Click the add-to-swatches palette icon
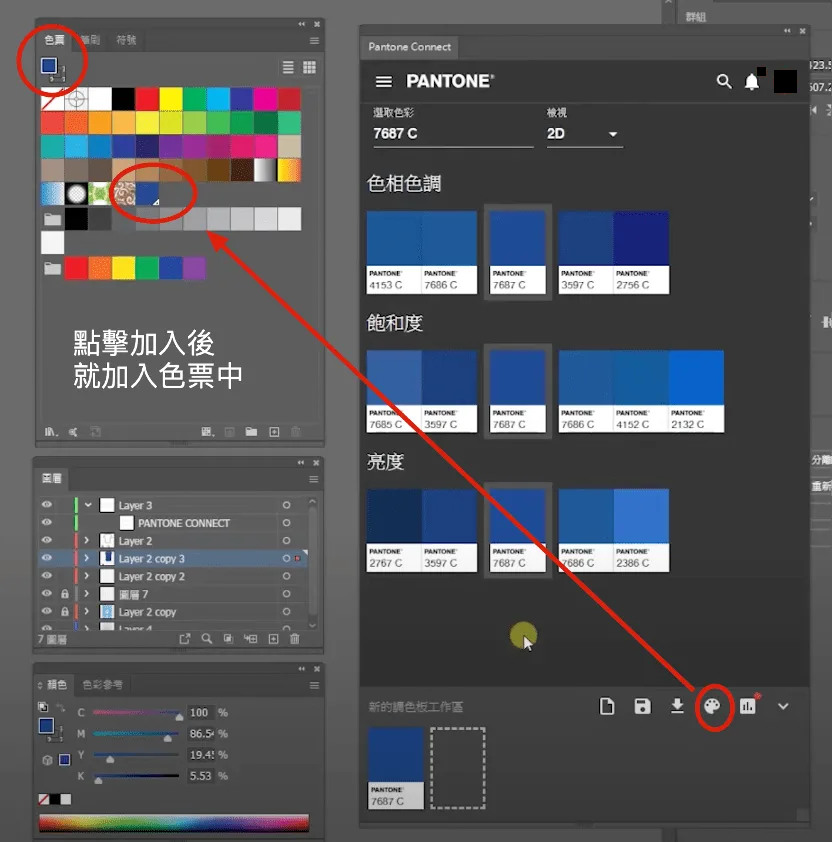Viewport: 832px width, 842px height. pyautogui.click(x=712, y=706)
